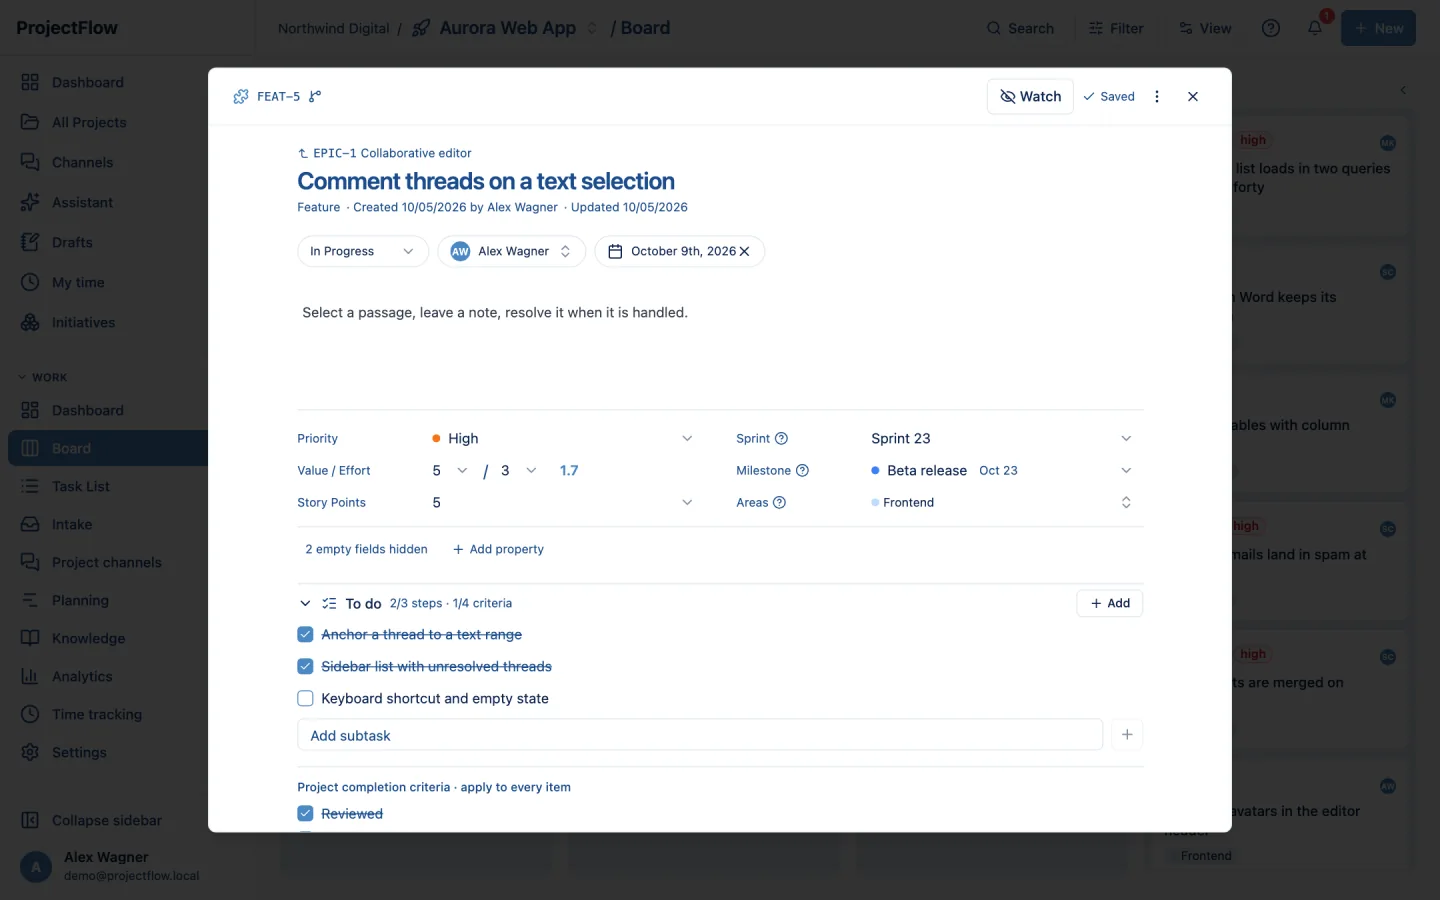Toggle Watch on this item
This screenshot has width=1440, height=900.
1030,97
